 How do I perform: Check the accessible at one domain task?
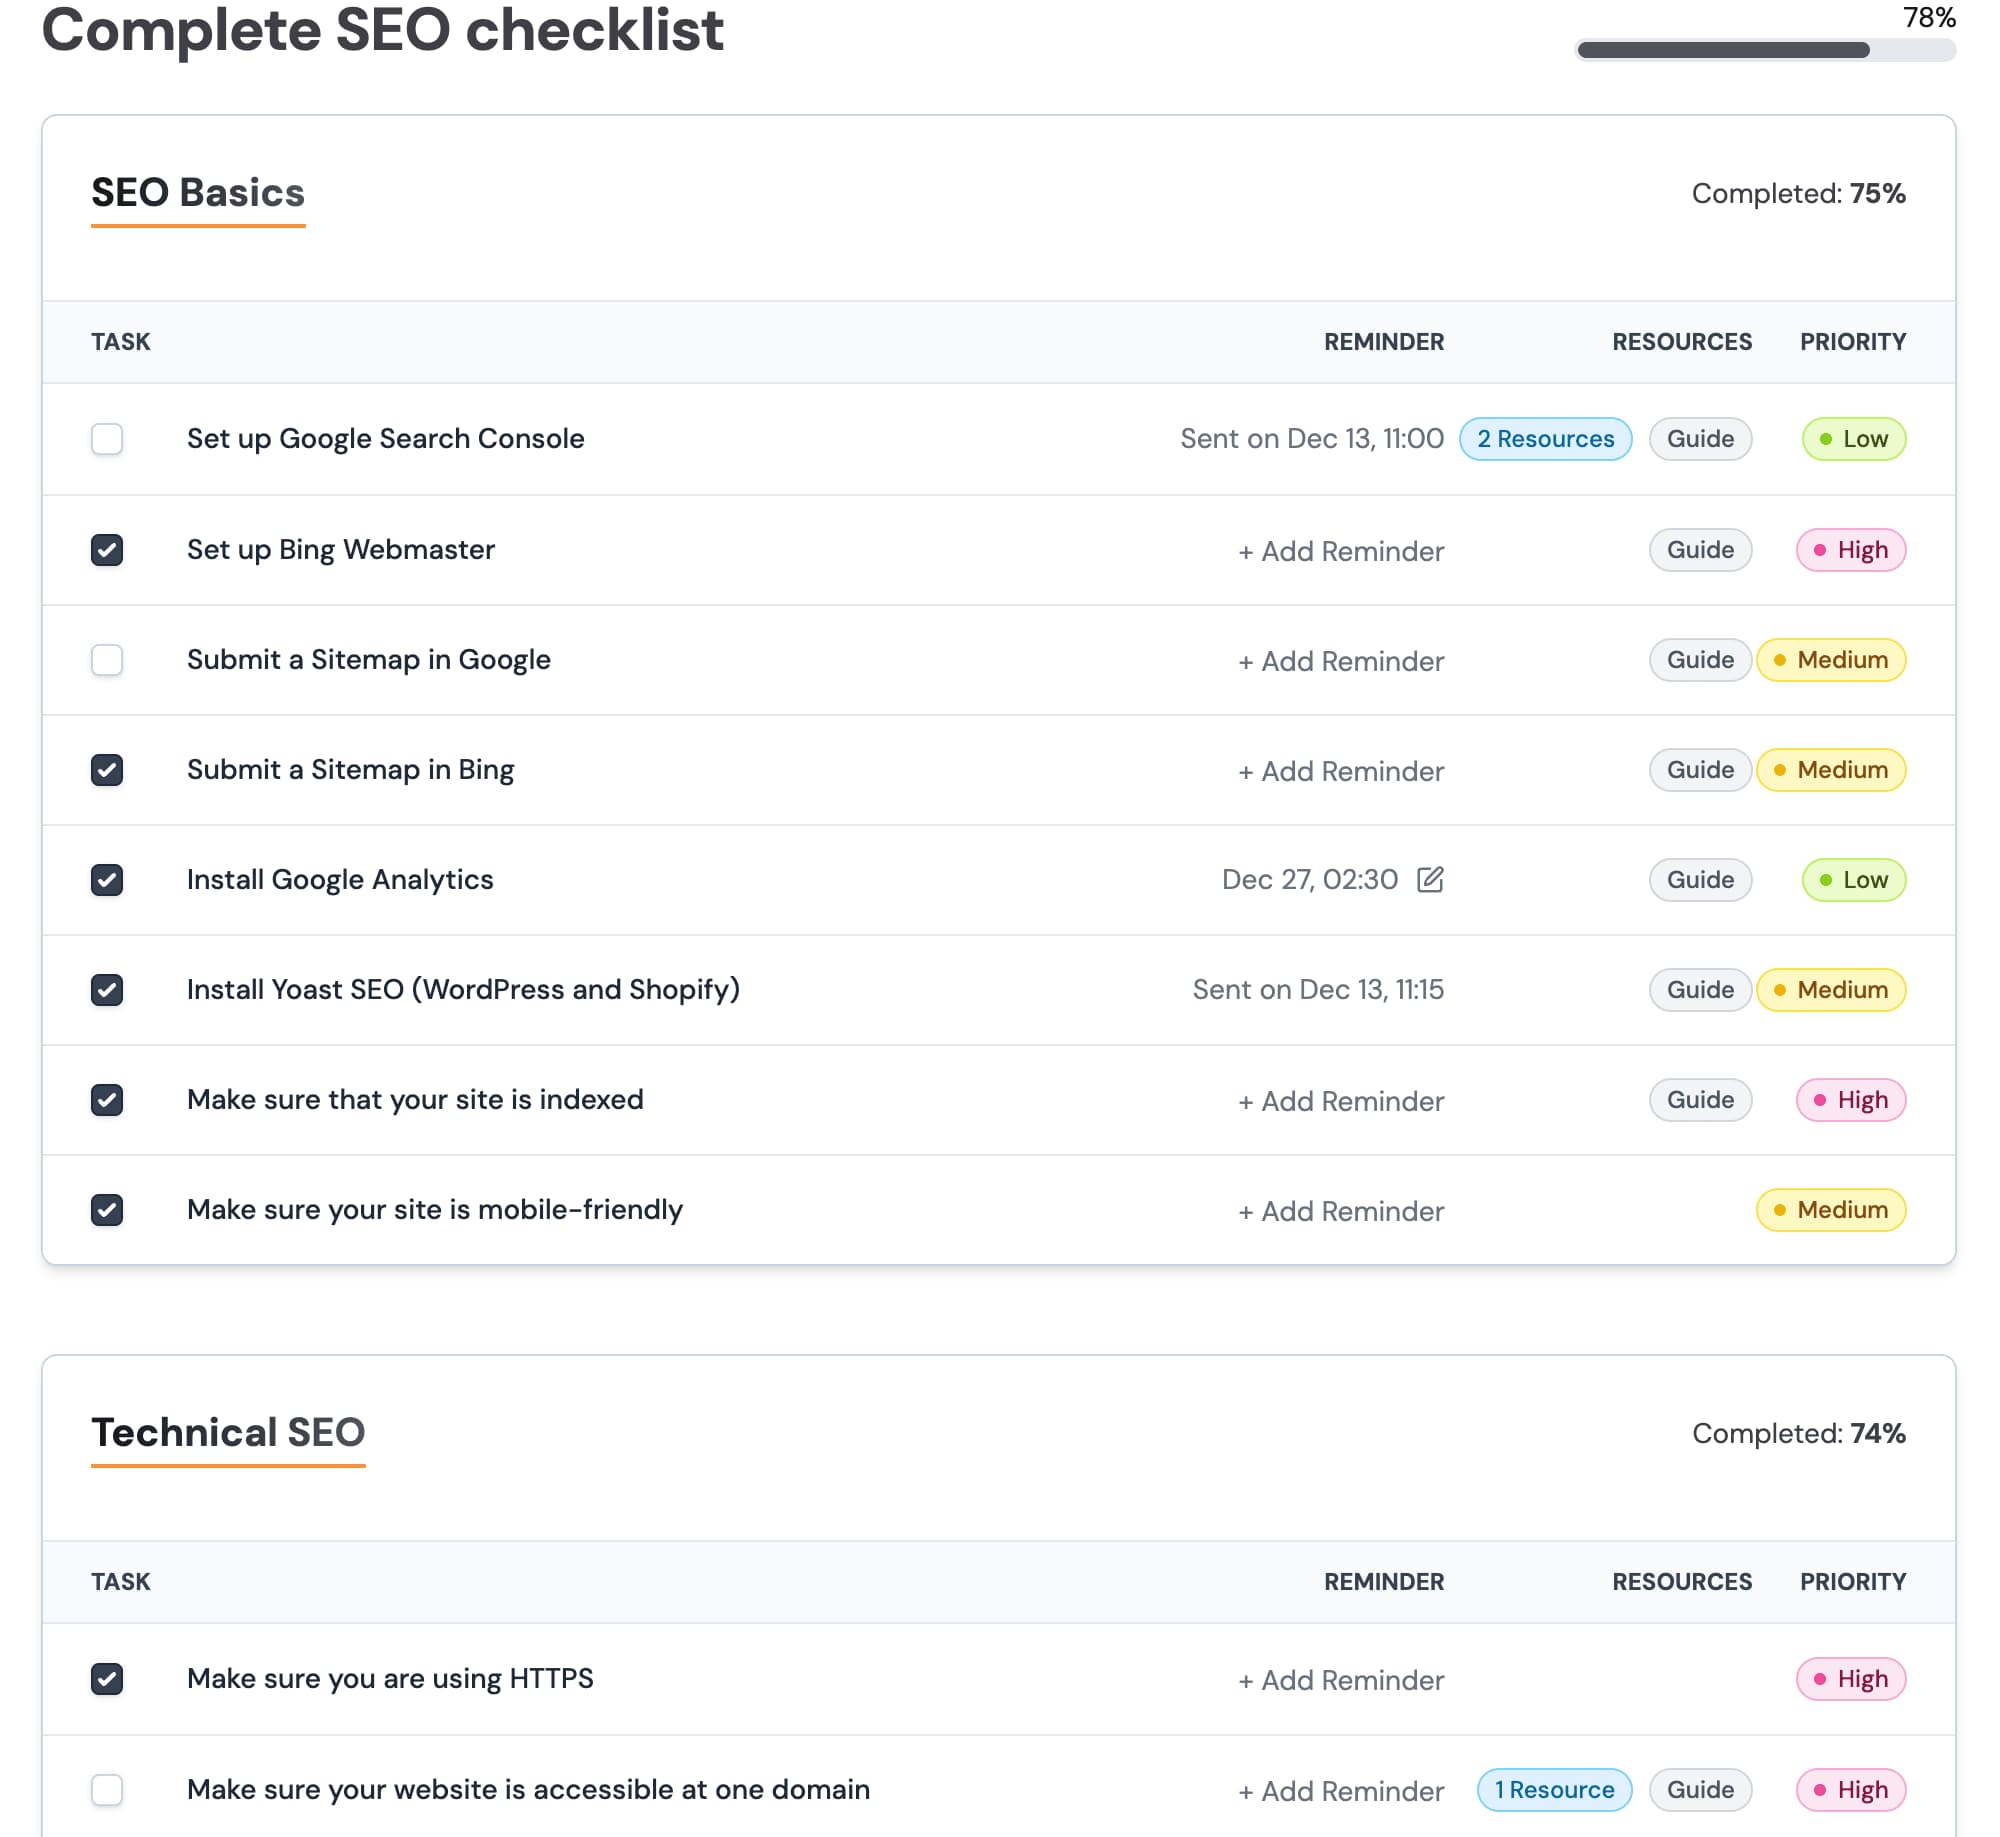(107, 1790)
